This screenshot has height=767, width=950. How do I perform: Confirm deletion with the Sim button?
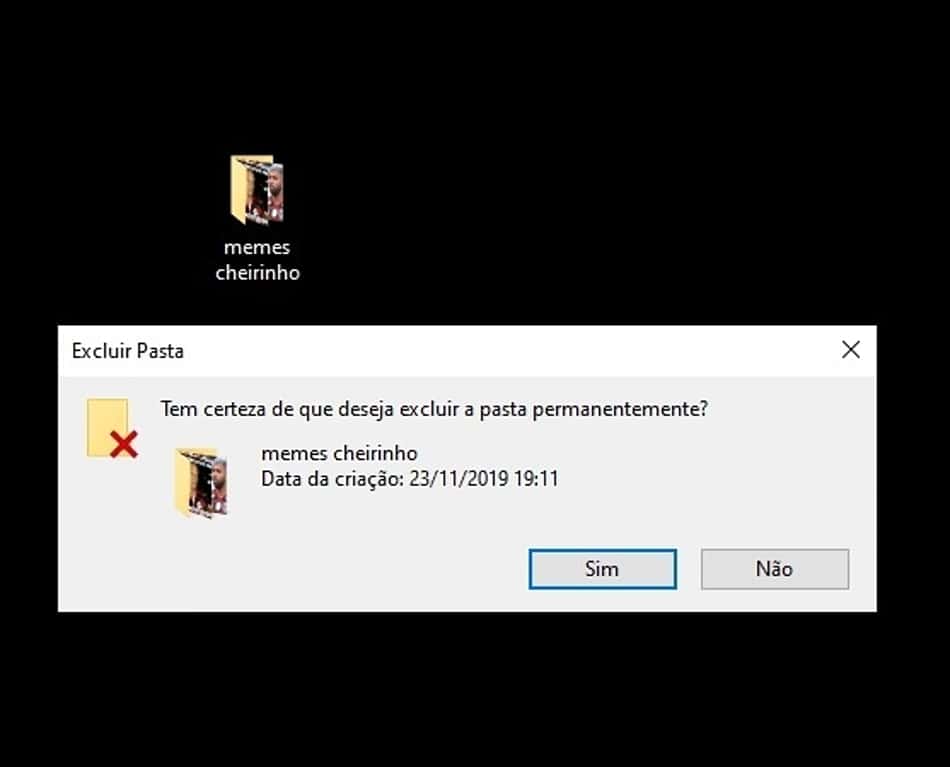(x=602, y=569)
